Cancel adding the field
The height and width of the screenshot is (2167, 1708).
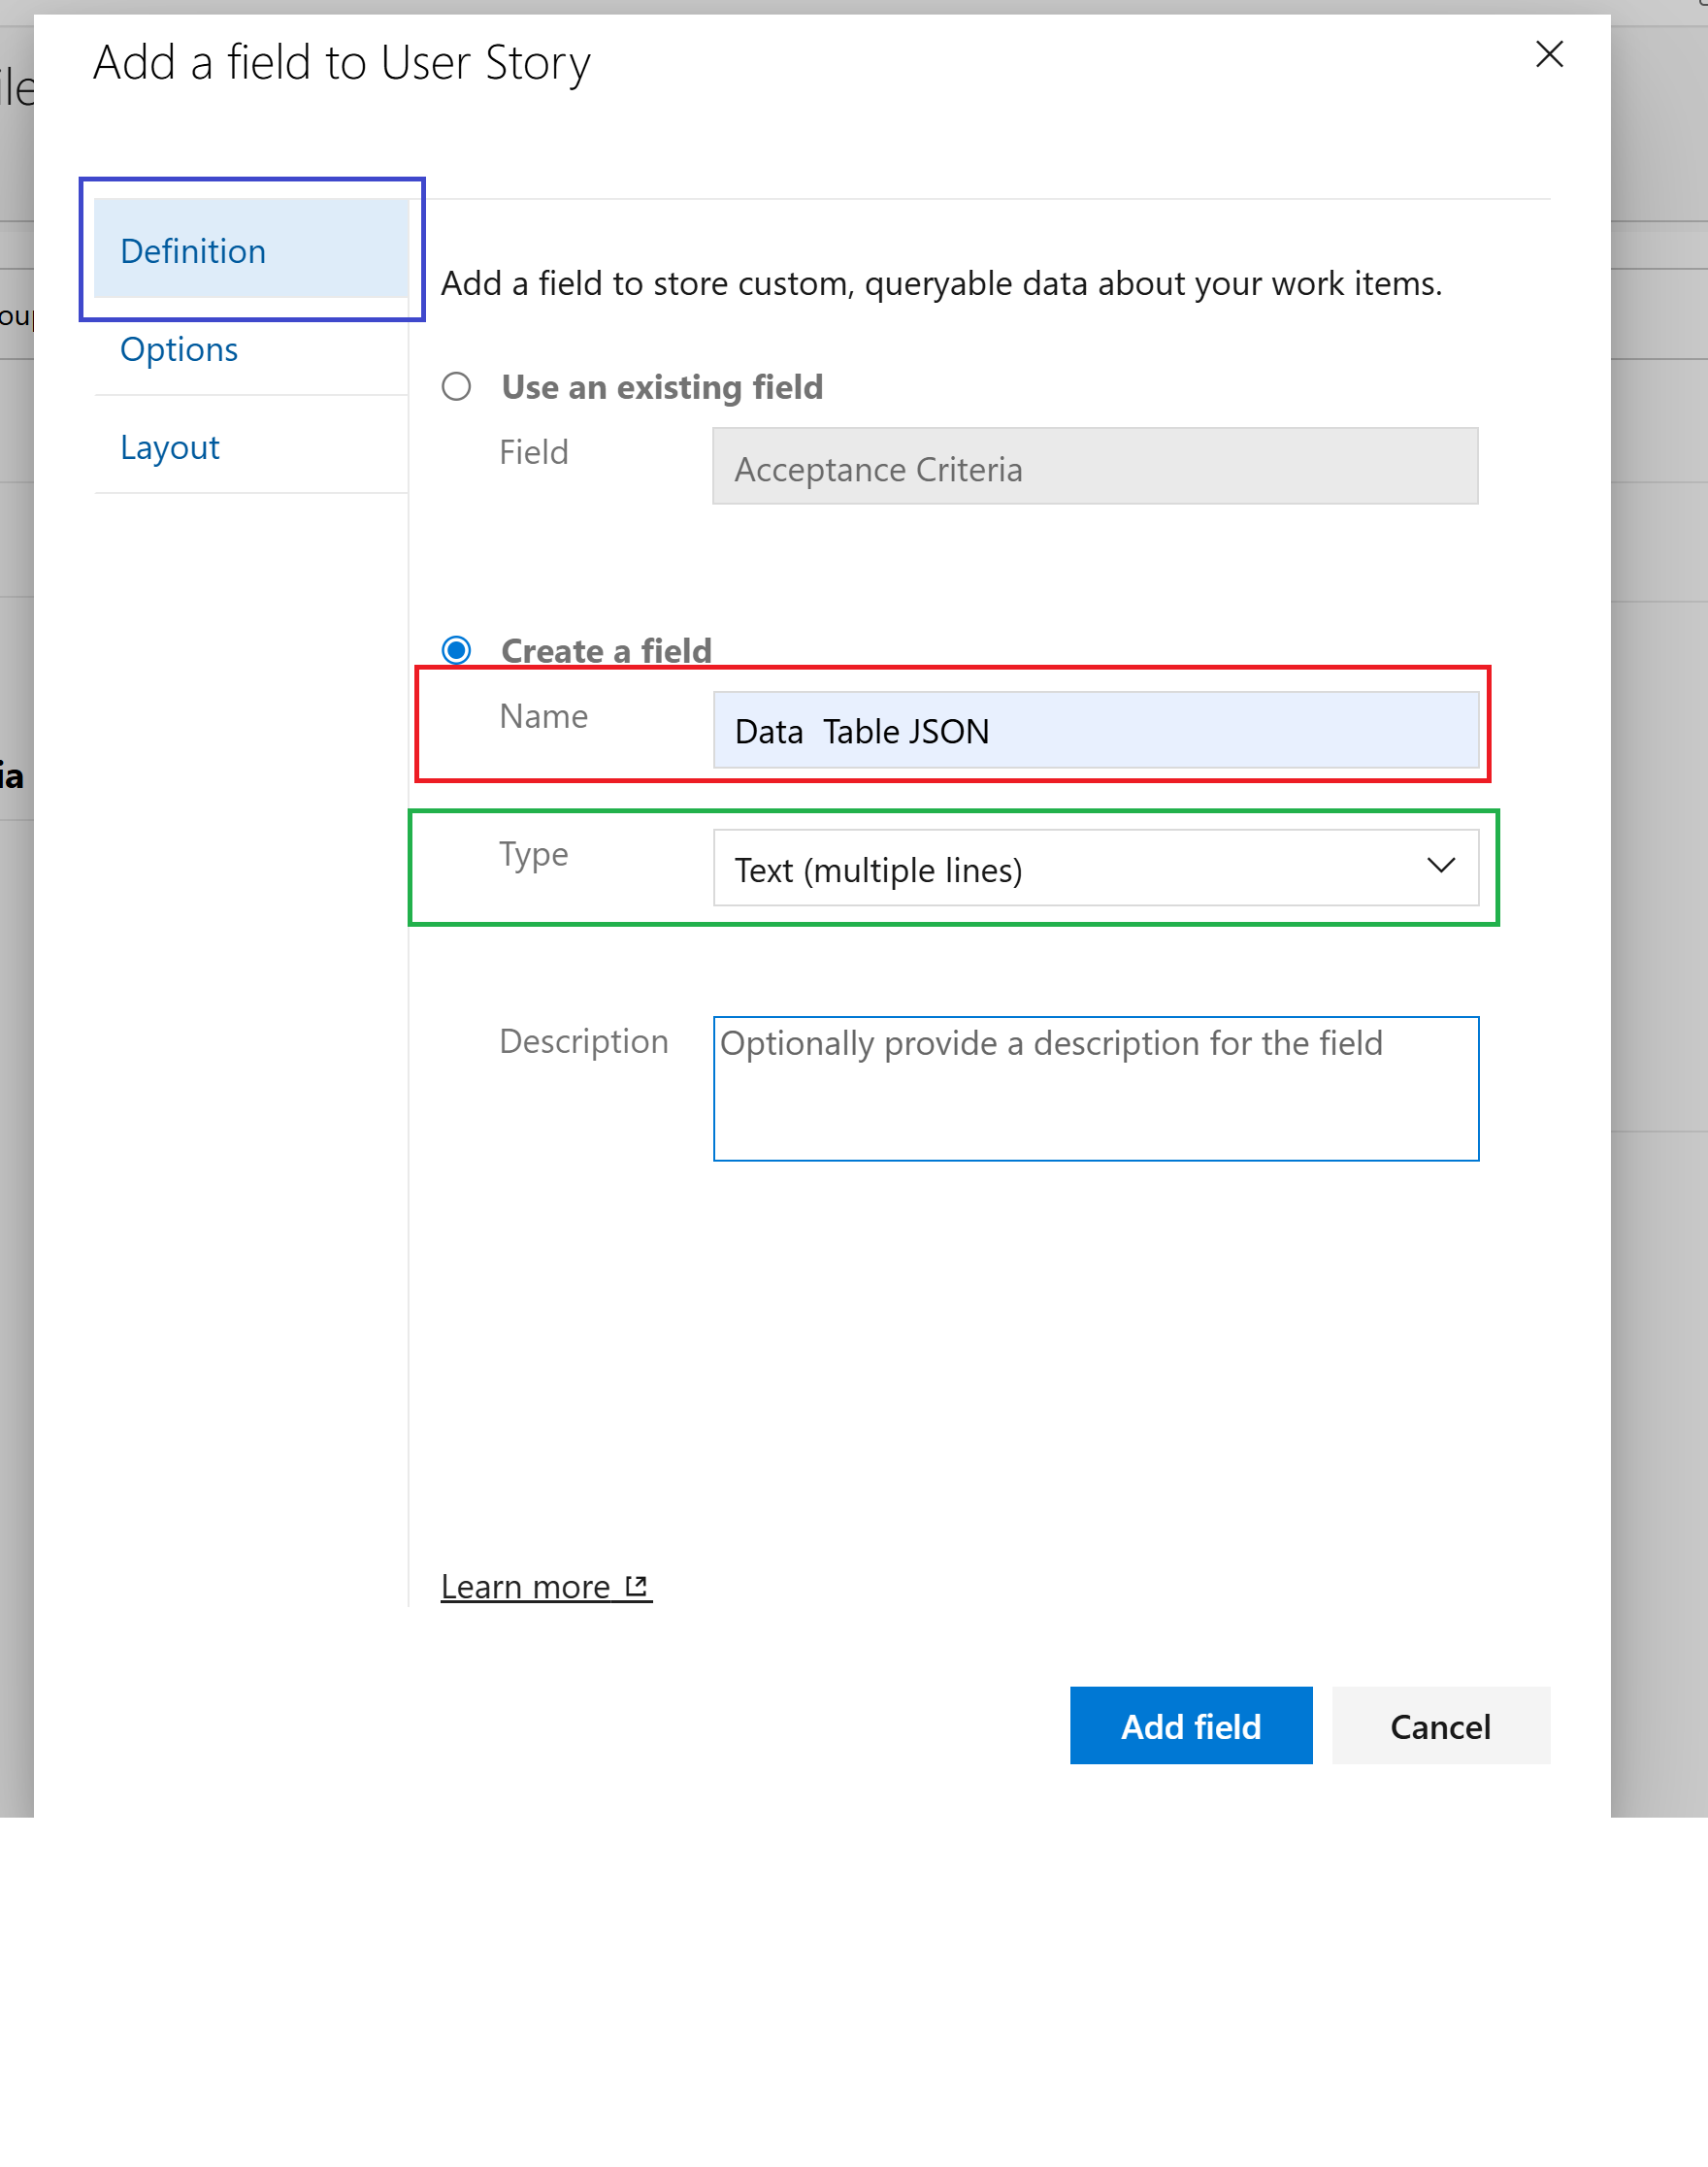click(1440, 1726)
